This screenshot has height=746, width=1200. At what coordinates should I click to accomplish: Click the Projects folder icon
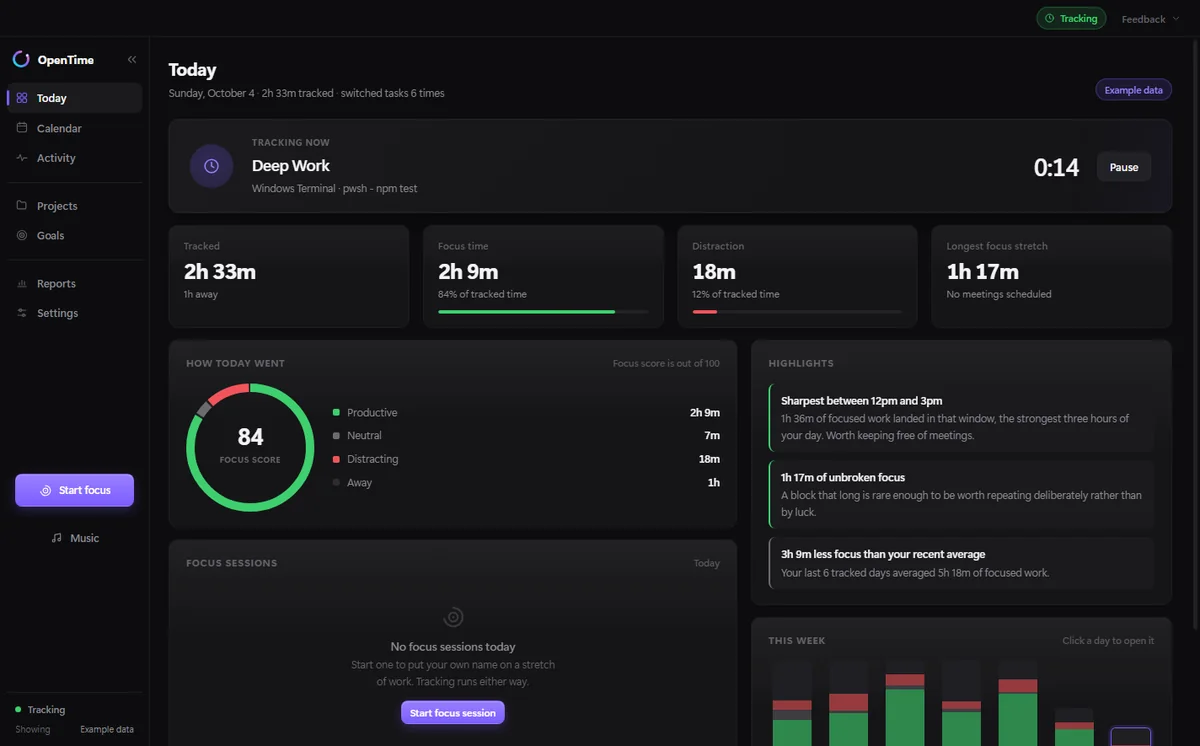[x=22, y=206]
